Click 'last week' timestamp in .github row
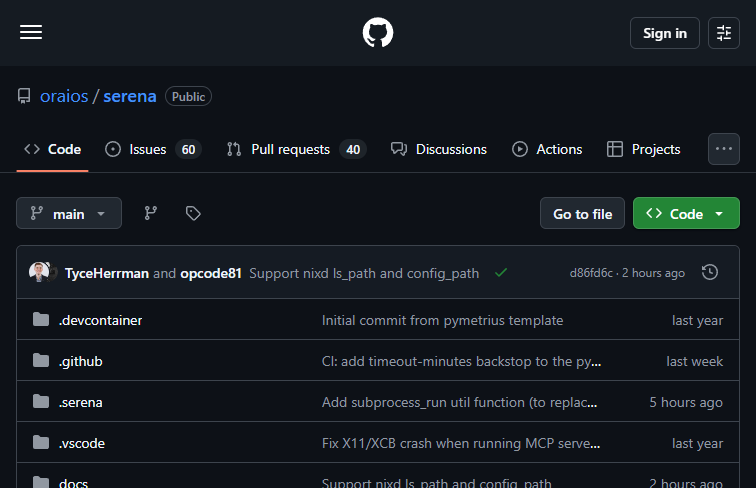The width and height of the screenshot is (756, 488). (694, 361)
